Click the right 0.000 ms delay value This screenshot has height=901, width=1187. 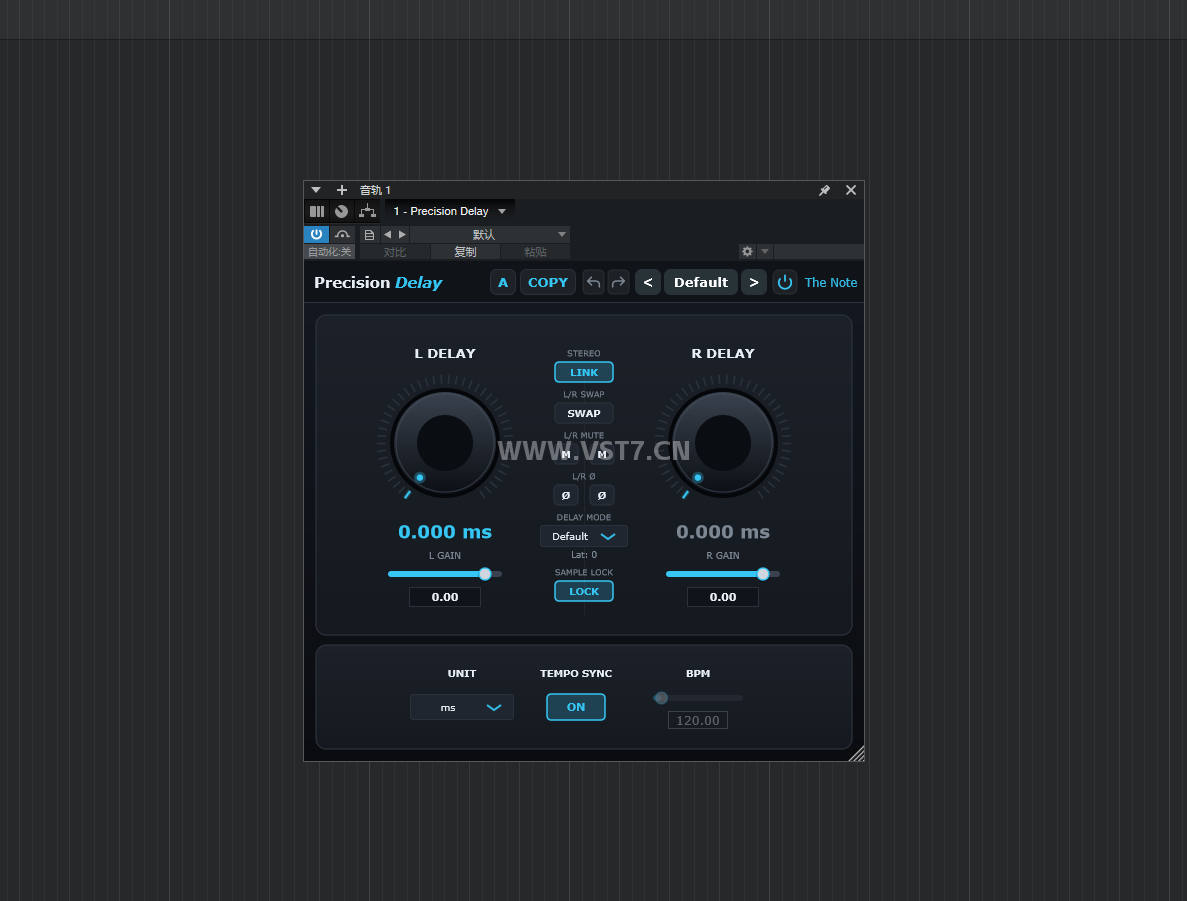click(x=723, y=532)
